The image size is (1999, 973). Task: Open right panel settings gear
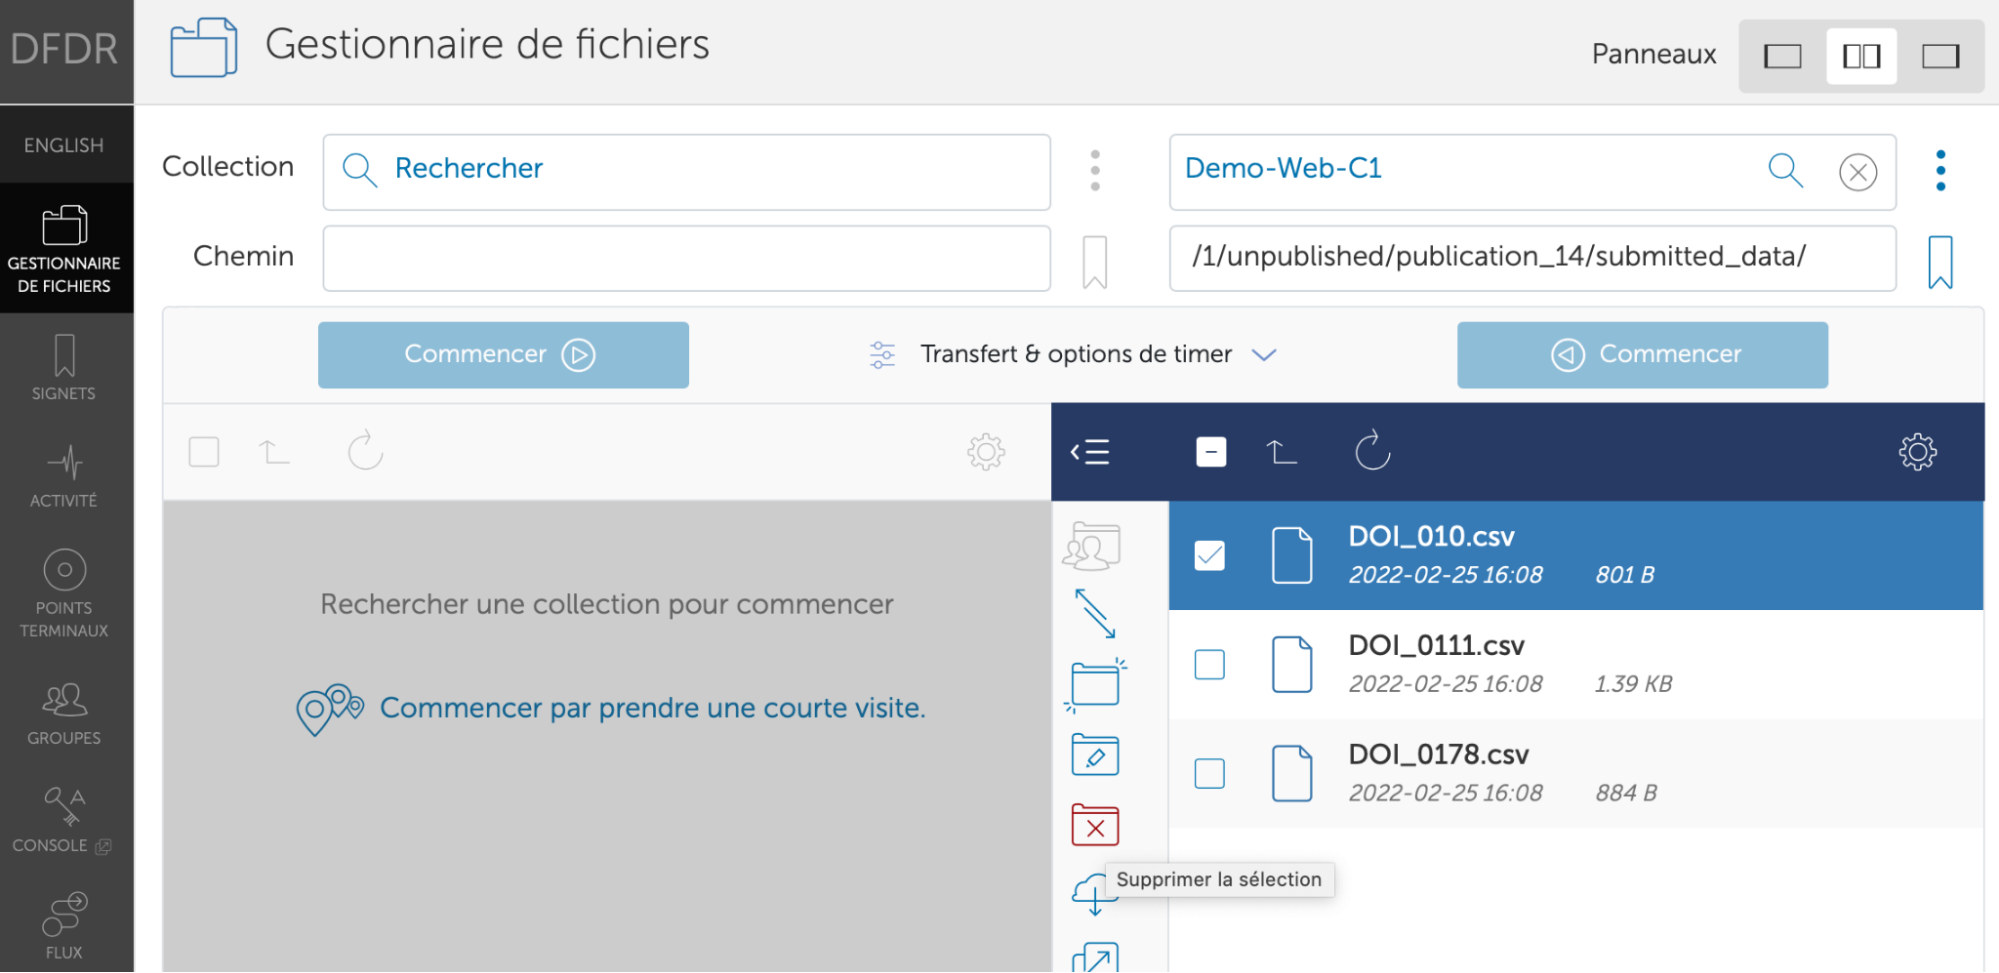tap(1917, 452)
